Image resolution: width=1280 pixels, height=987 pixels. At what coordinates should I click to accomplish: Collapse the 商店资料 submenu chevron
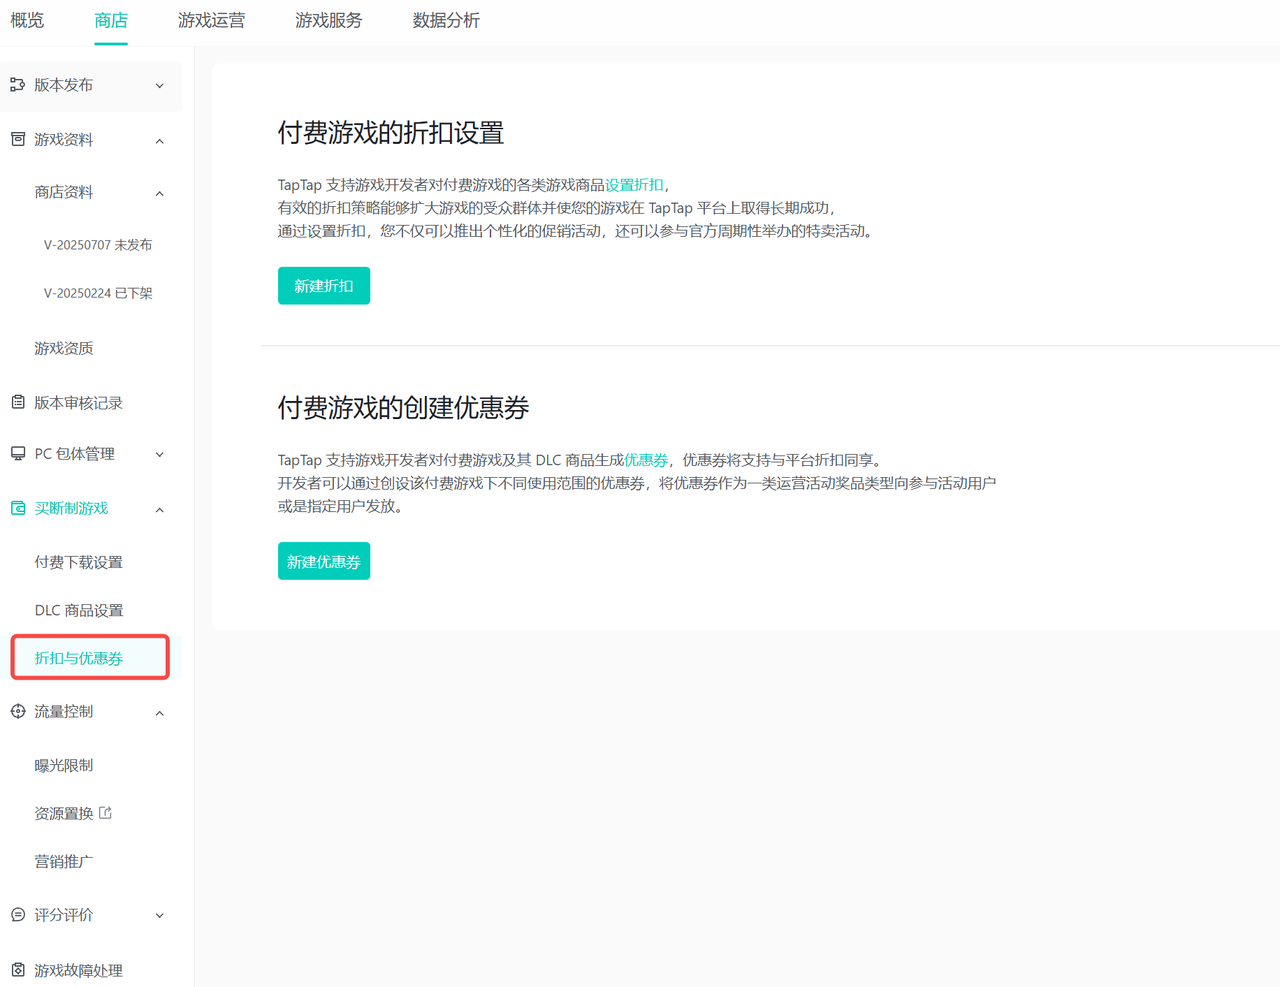tap(160, 193)
